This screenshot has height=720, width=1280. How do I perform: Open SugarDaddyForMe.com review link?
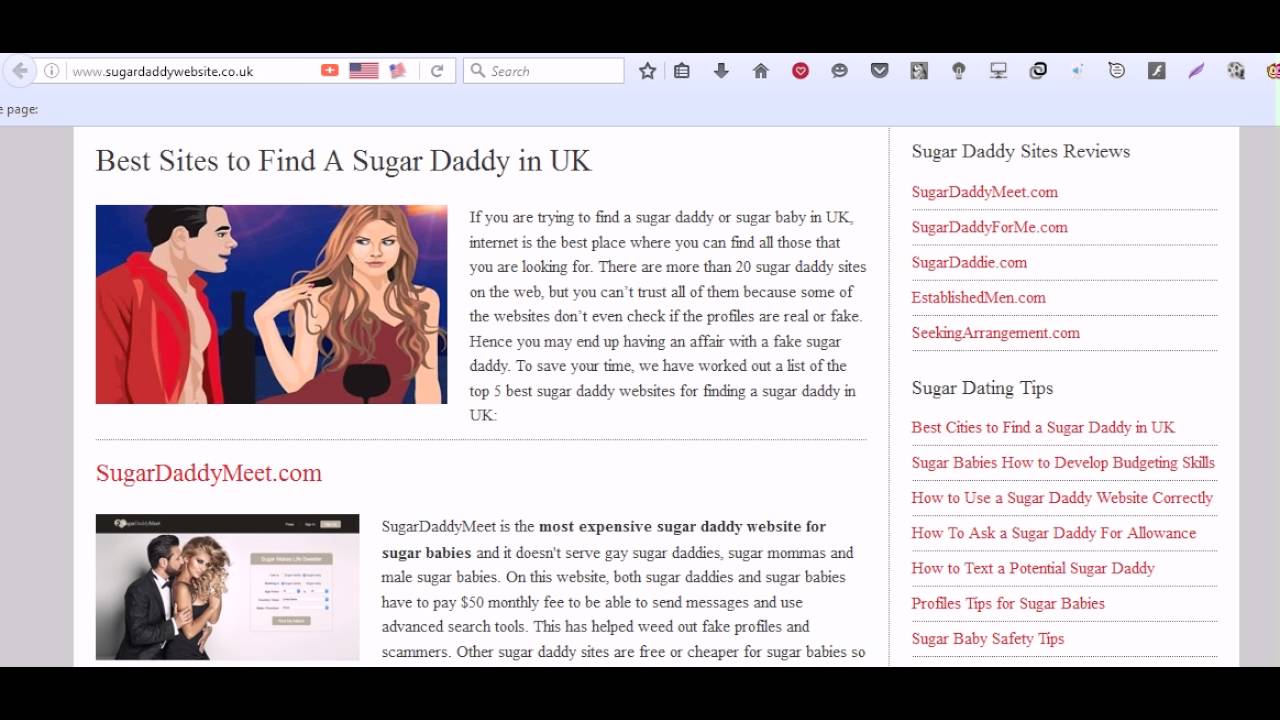pos(989,227)
